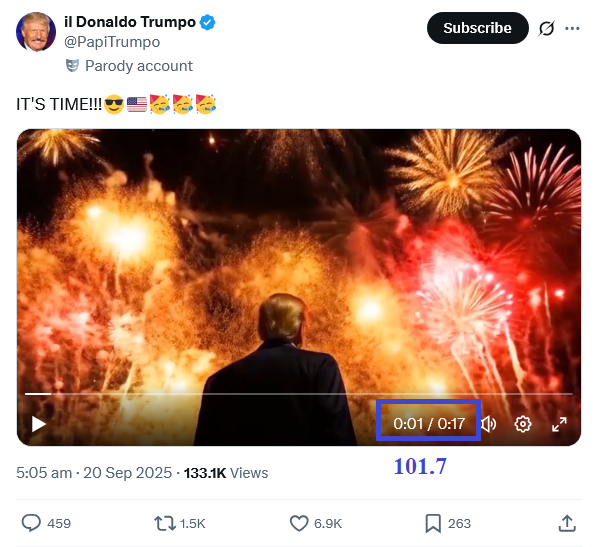Click the il Donaldo Trumpo display name
The height and width of the screenshot is (547, 598).
tap(130, 22)
